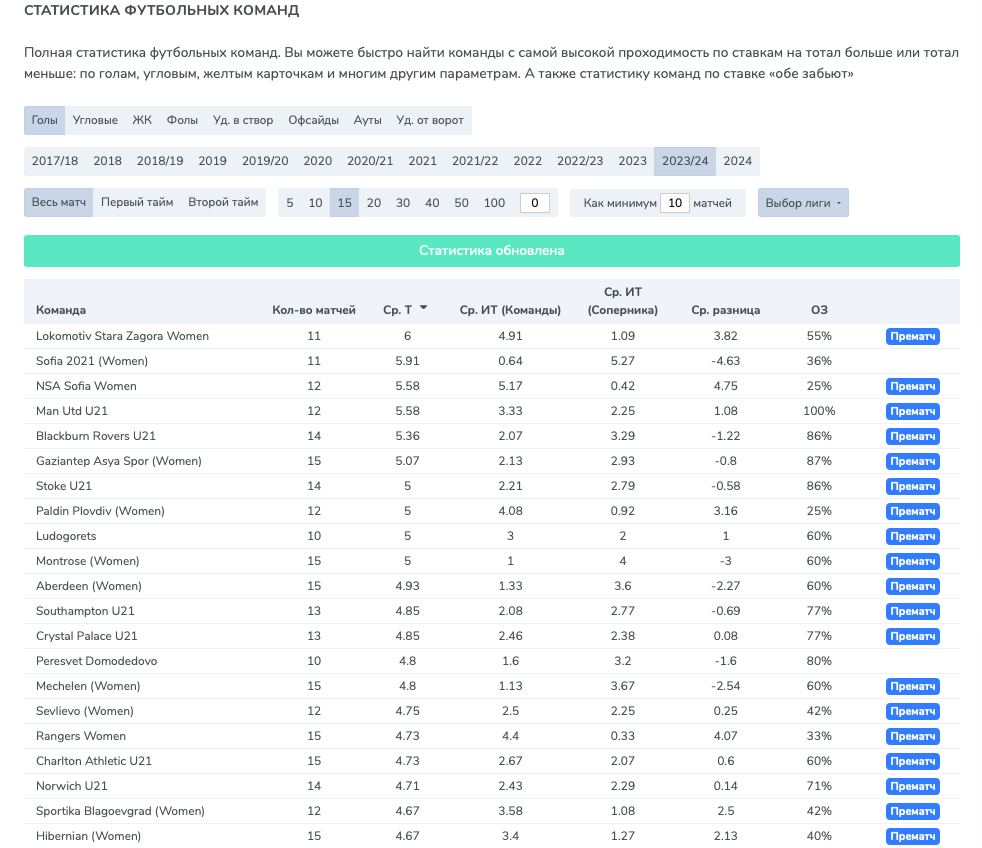Viewport: 982px width, 848px height.
Task: Switch to Второй тайм period
Action: [x=224, y=202]
